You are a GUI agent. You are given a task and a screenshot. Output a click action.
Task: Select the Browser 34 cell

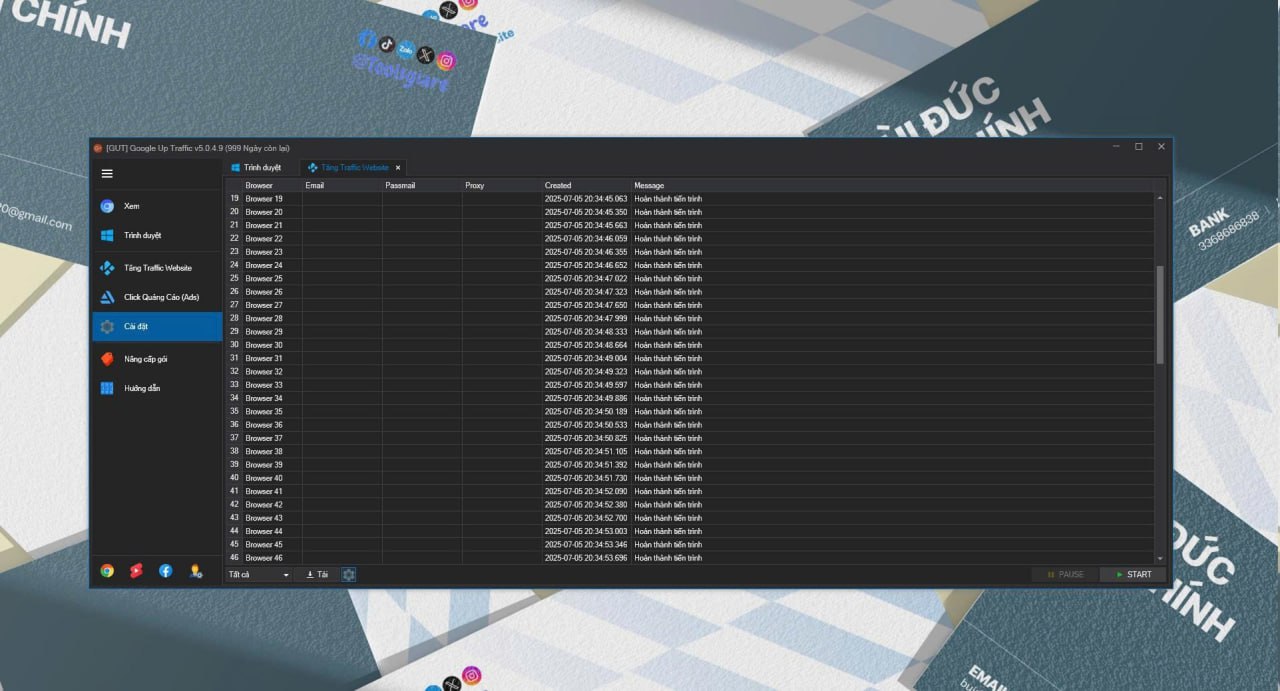point(272,398)
